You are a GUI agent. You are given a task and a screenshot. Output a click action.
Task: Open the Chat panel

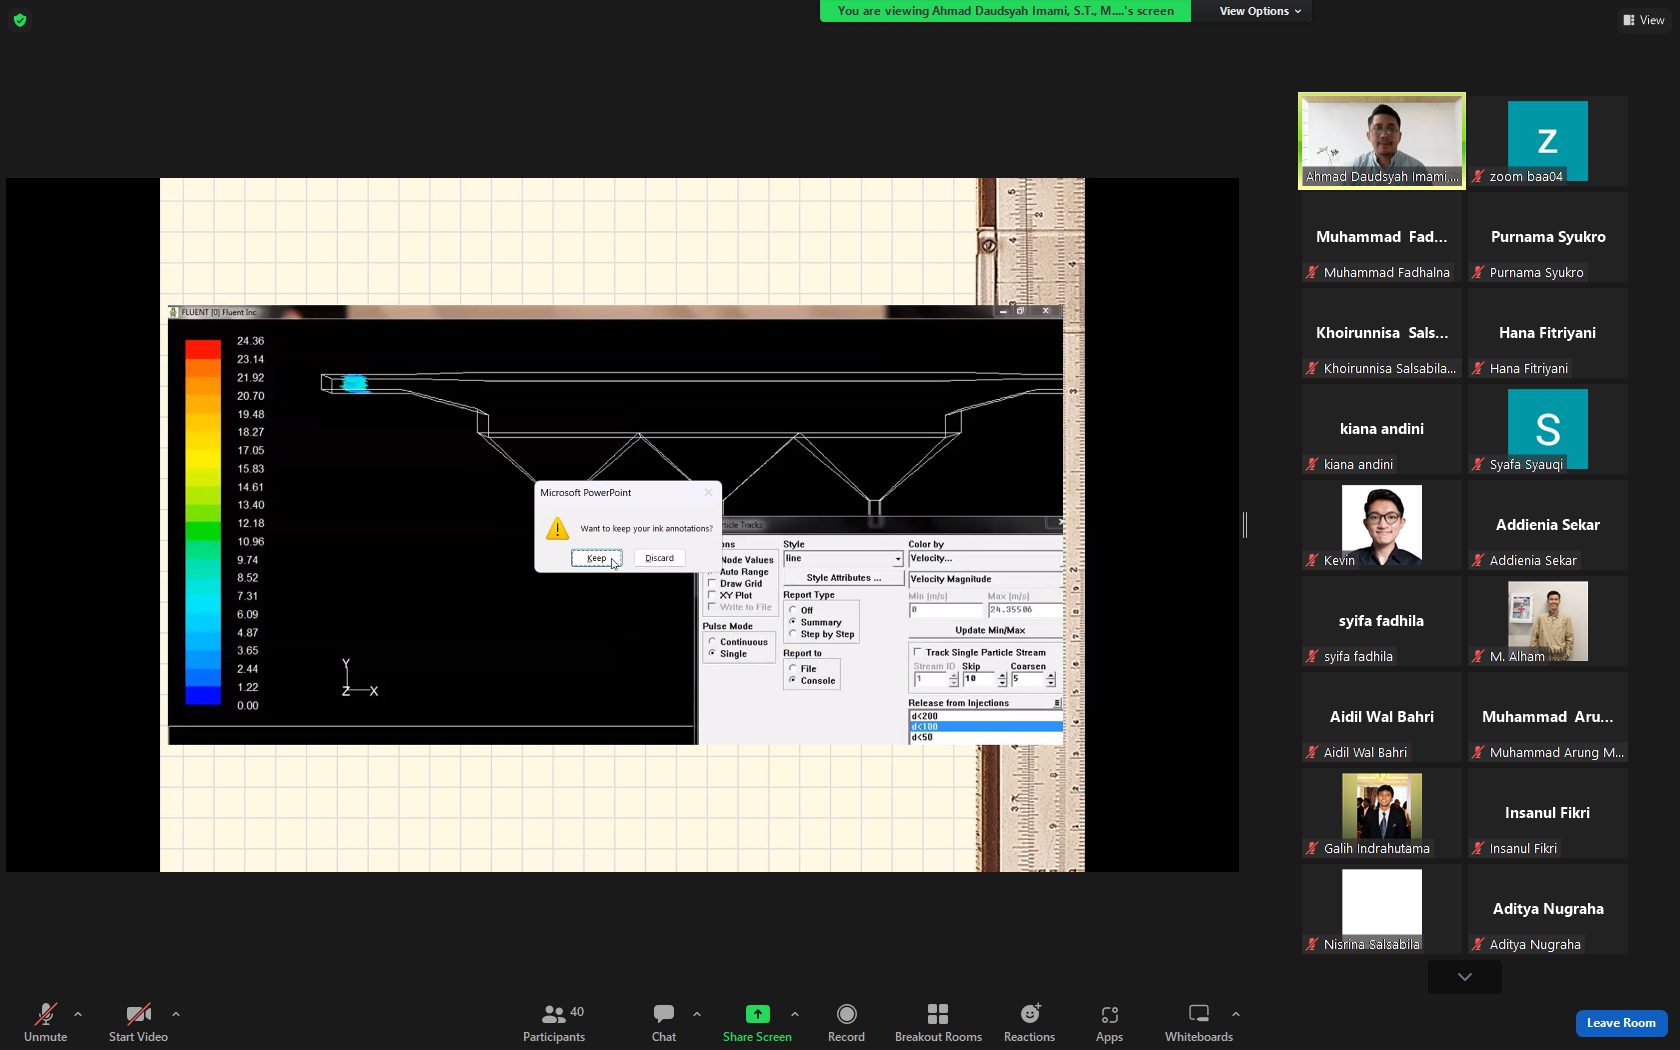click(664, 1022)
